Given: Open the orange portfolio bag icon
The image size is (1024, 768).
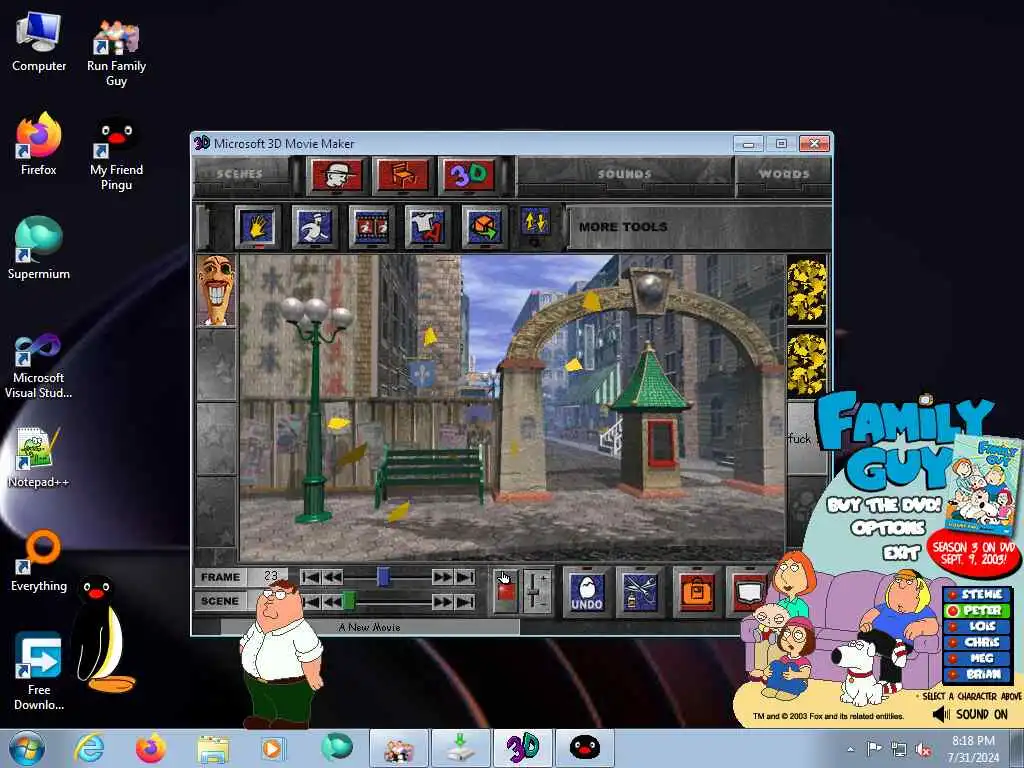Looking at the screenshot, I should (x=696, y=592).
